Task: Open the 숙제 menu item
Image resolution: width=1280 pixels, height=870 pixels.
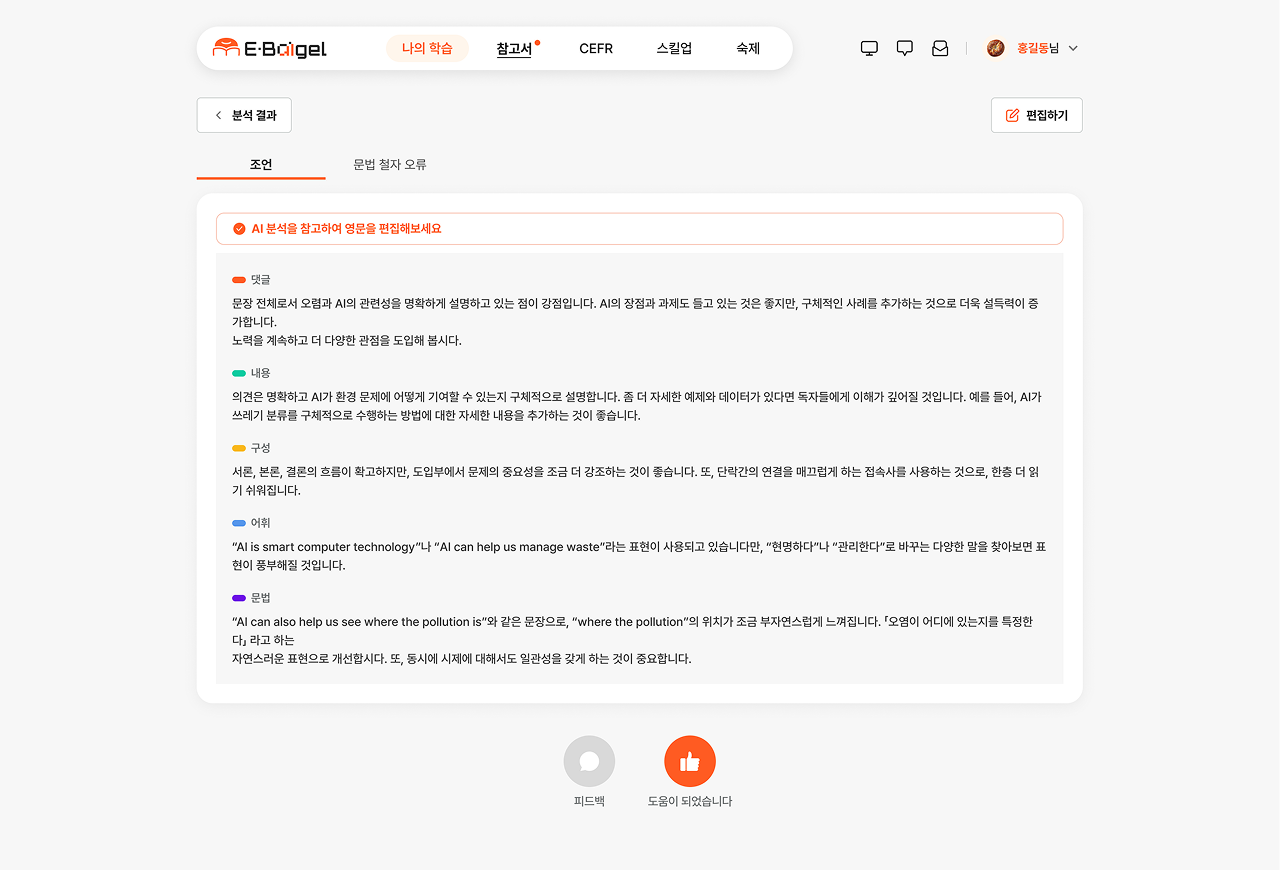Action: click(746, 47)
